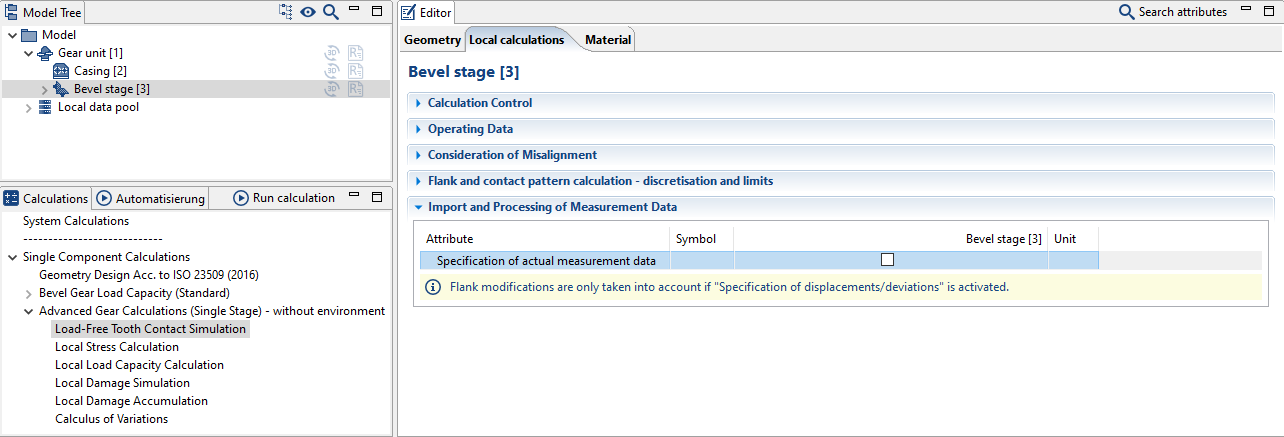1284x437 pixels.
Task: Click the 3D view icon for Gear unit
Action: click(x=333, y=53)
